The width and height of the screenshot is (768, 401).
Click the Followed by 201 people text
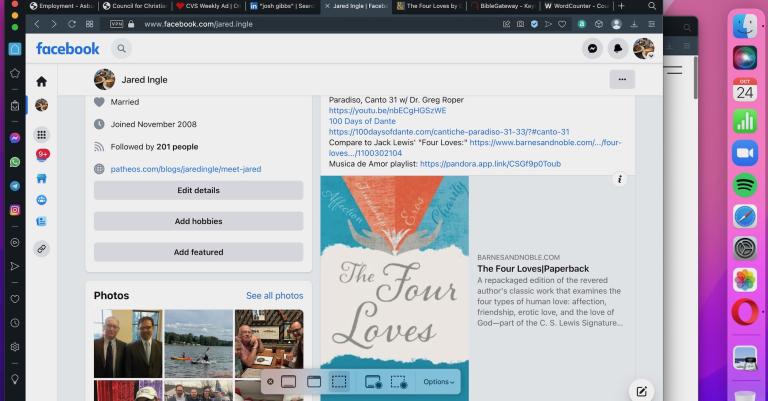pos(154,147)
